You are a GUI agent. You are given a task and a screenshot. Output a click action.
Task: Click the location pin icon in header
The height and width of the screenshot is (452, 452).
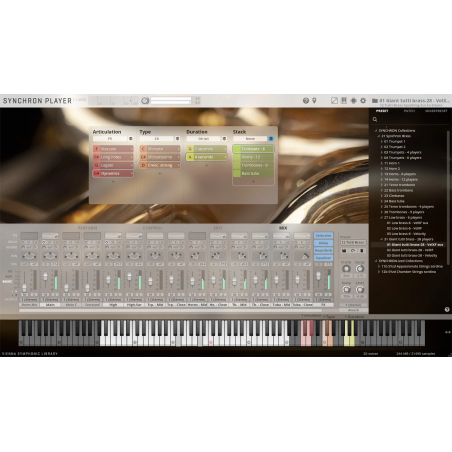coord(314,100)
